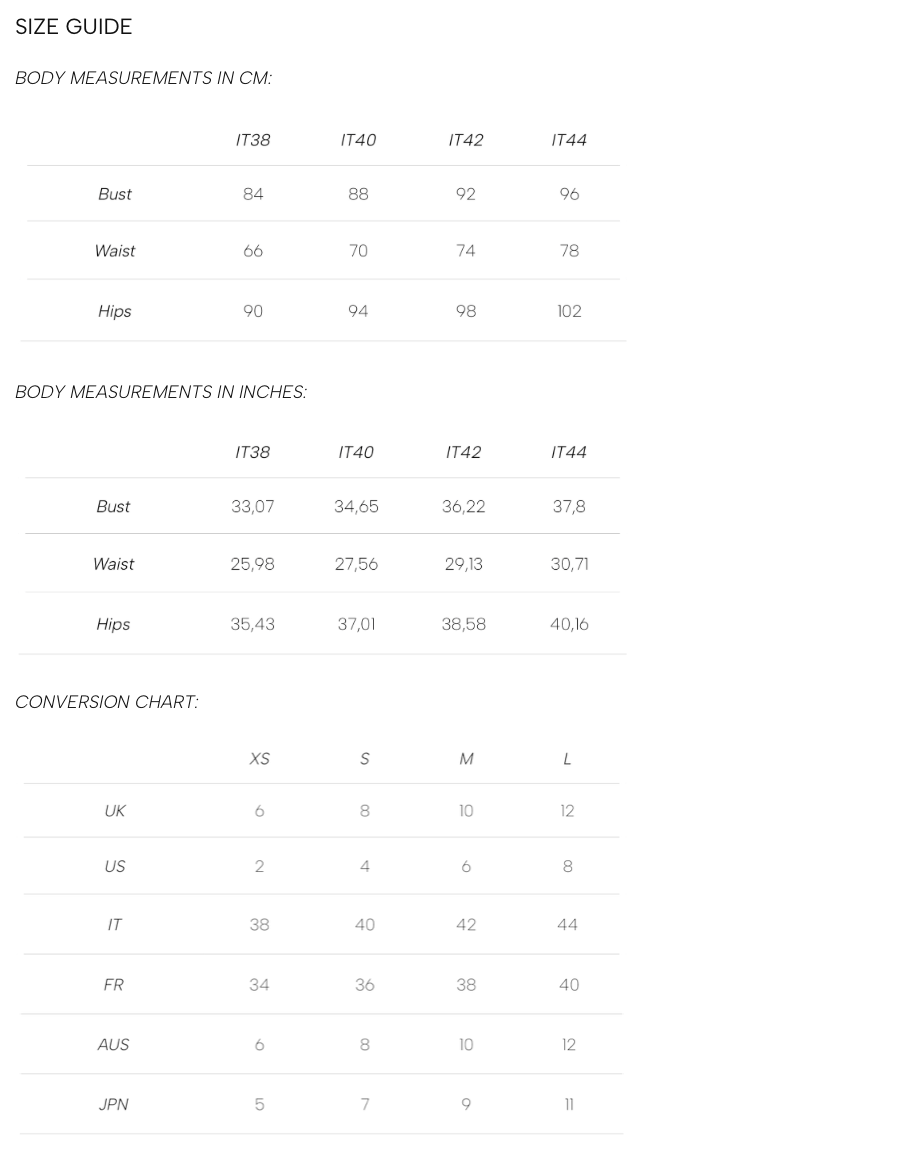Screen dimensions: 902x1150
Task: Click the US size 4 under S
Action: coord(364,867)
